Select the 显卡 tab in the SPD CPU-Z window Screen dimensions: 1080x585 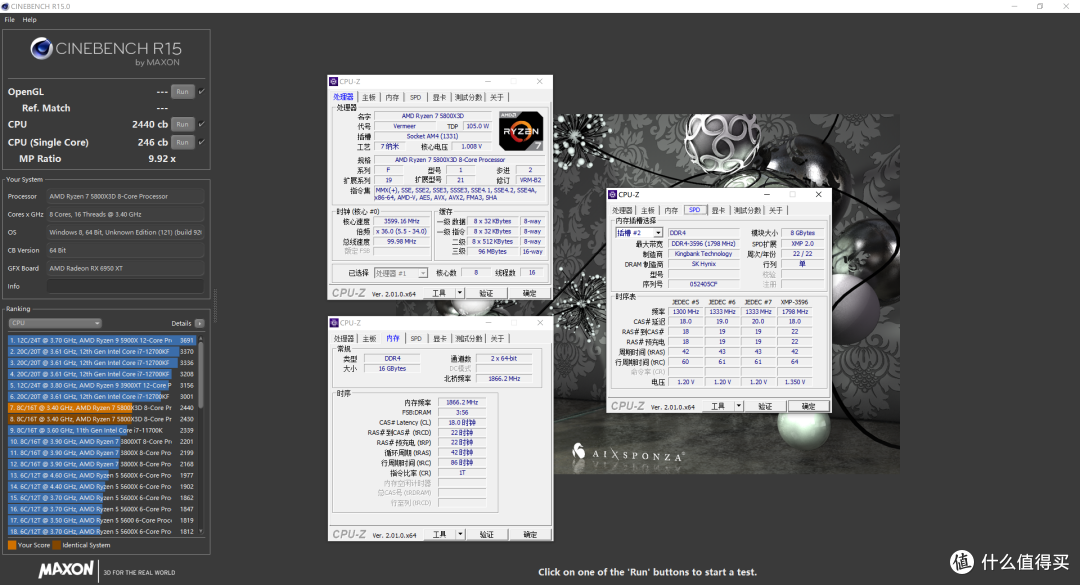point(718,210)
